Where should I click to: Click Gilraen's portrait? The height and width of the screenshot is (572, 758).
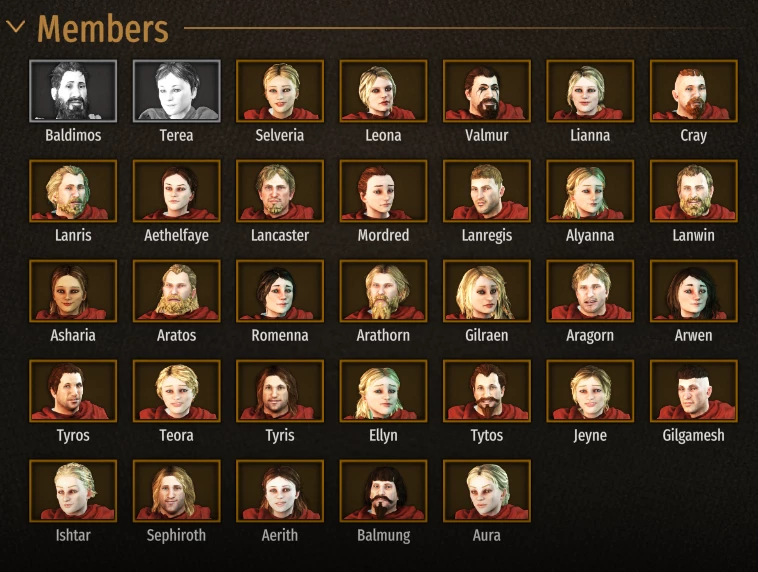487,291
